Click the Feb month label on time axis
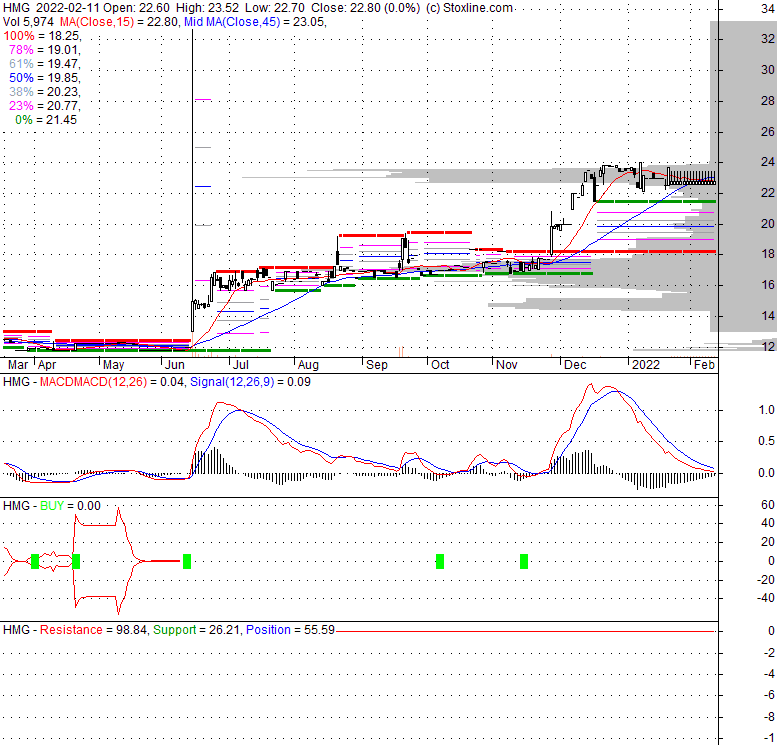Screen dimensions: 778x746 pos(704,365)
